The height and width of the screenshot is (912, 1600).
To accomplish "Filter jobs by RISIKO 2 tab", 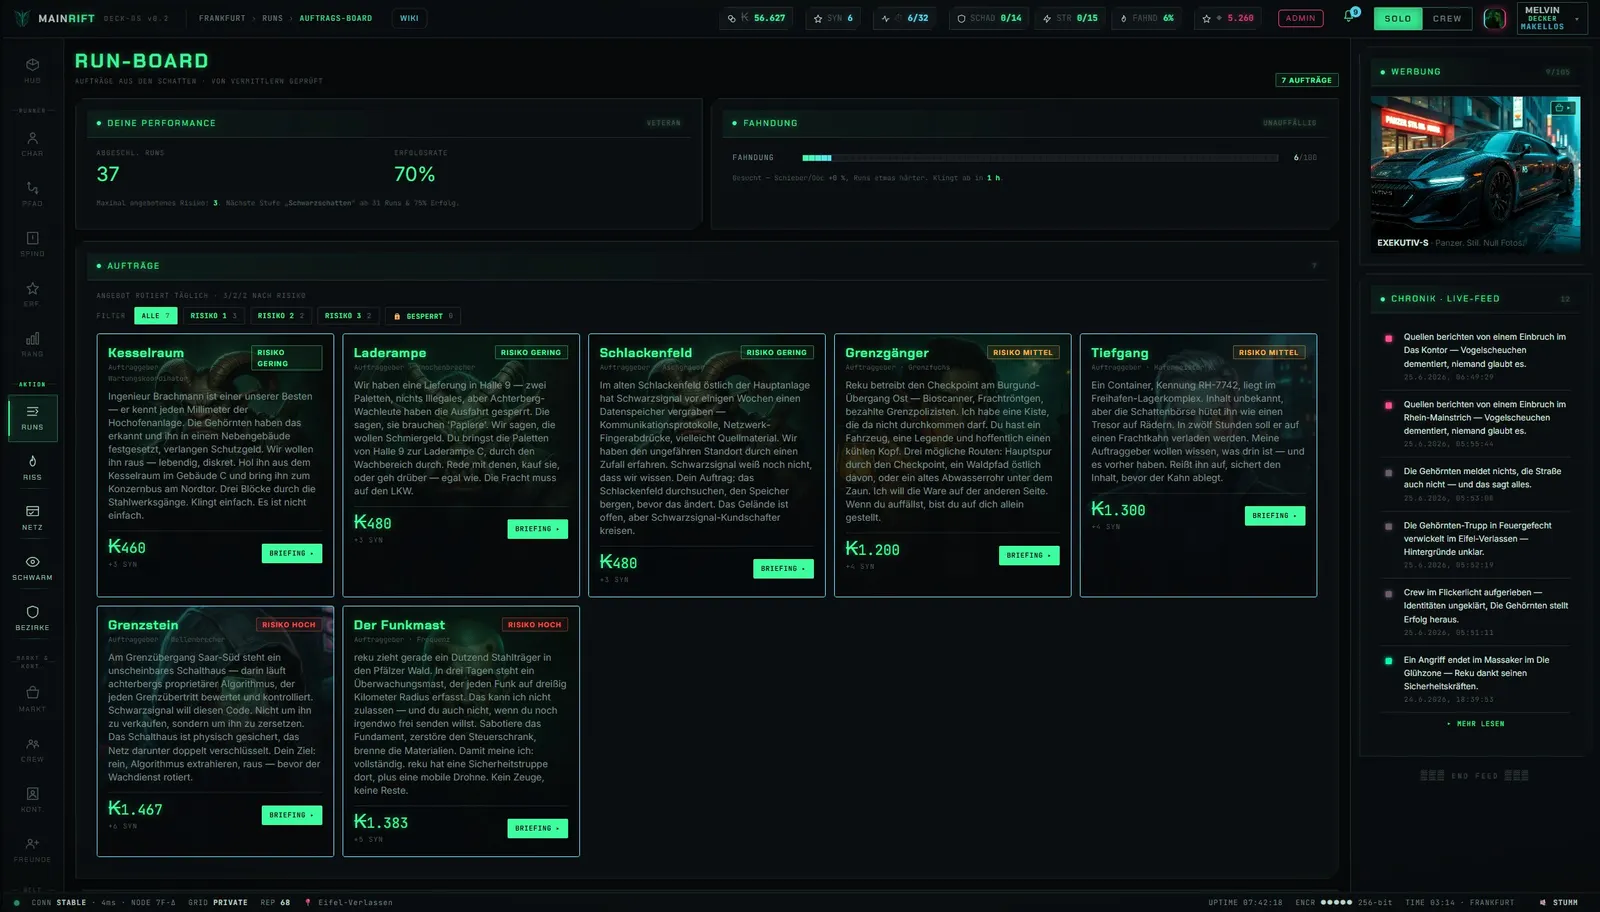I will pos(280,316).
